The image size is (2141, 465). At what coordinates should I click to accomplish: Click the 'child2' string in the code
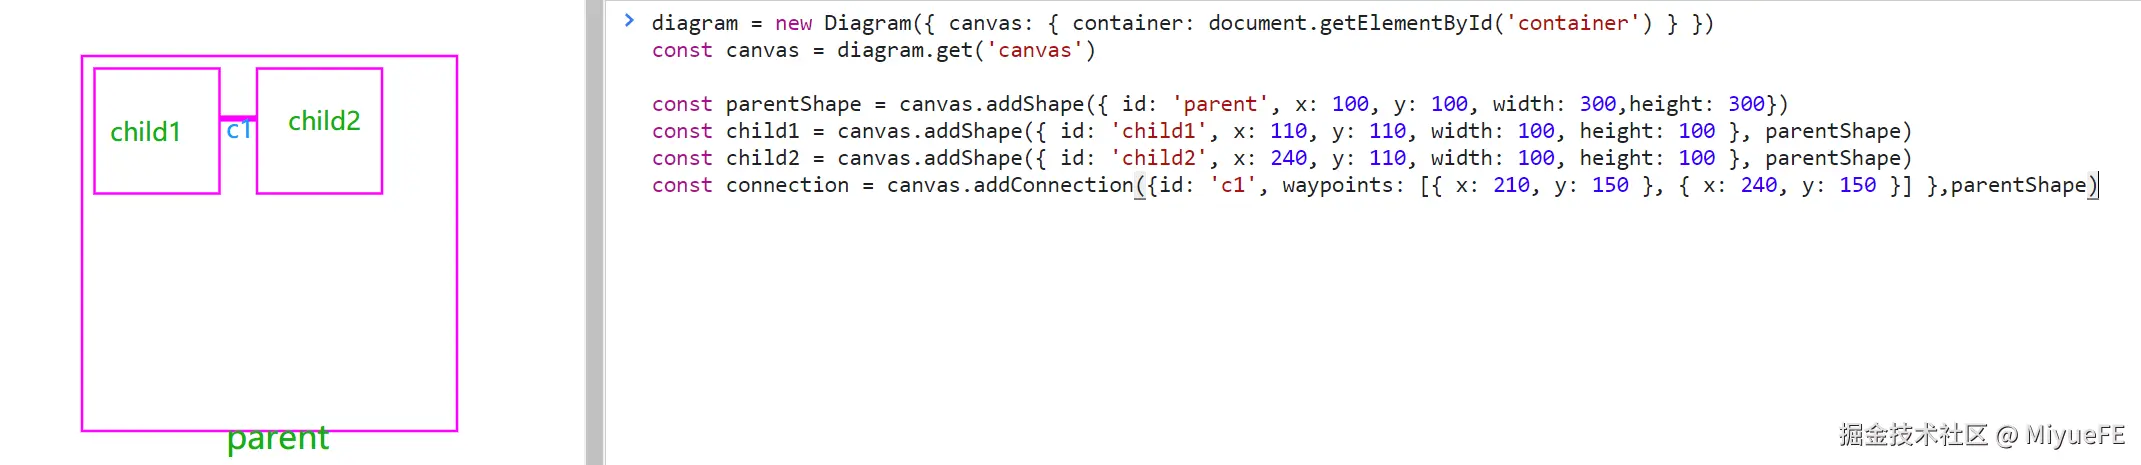(x=1158, y=158)
